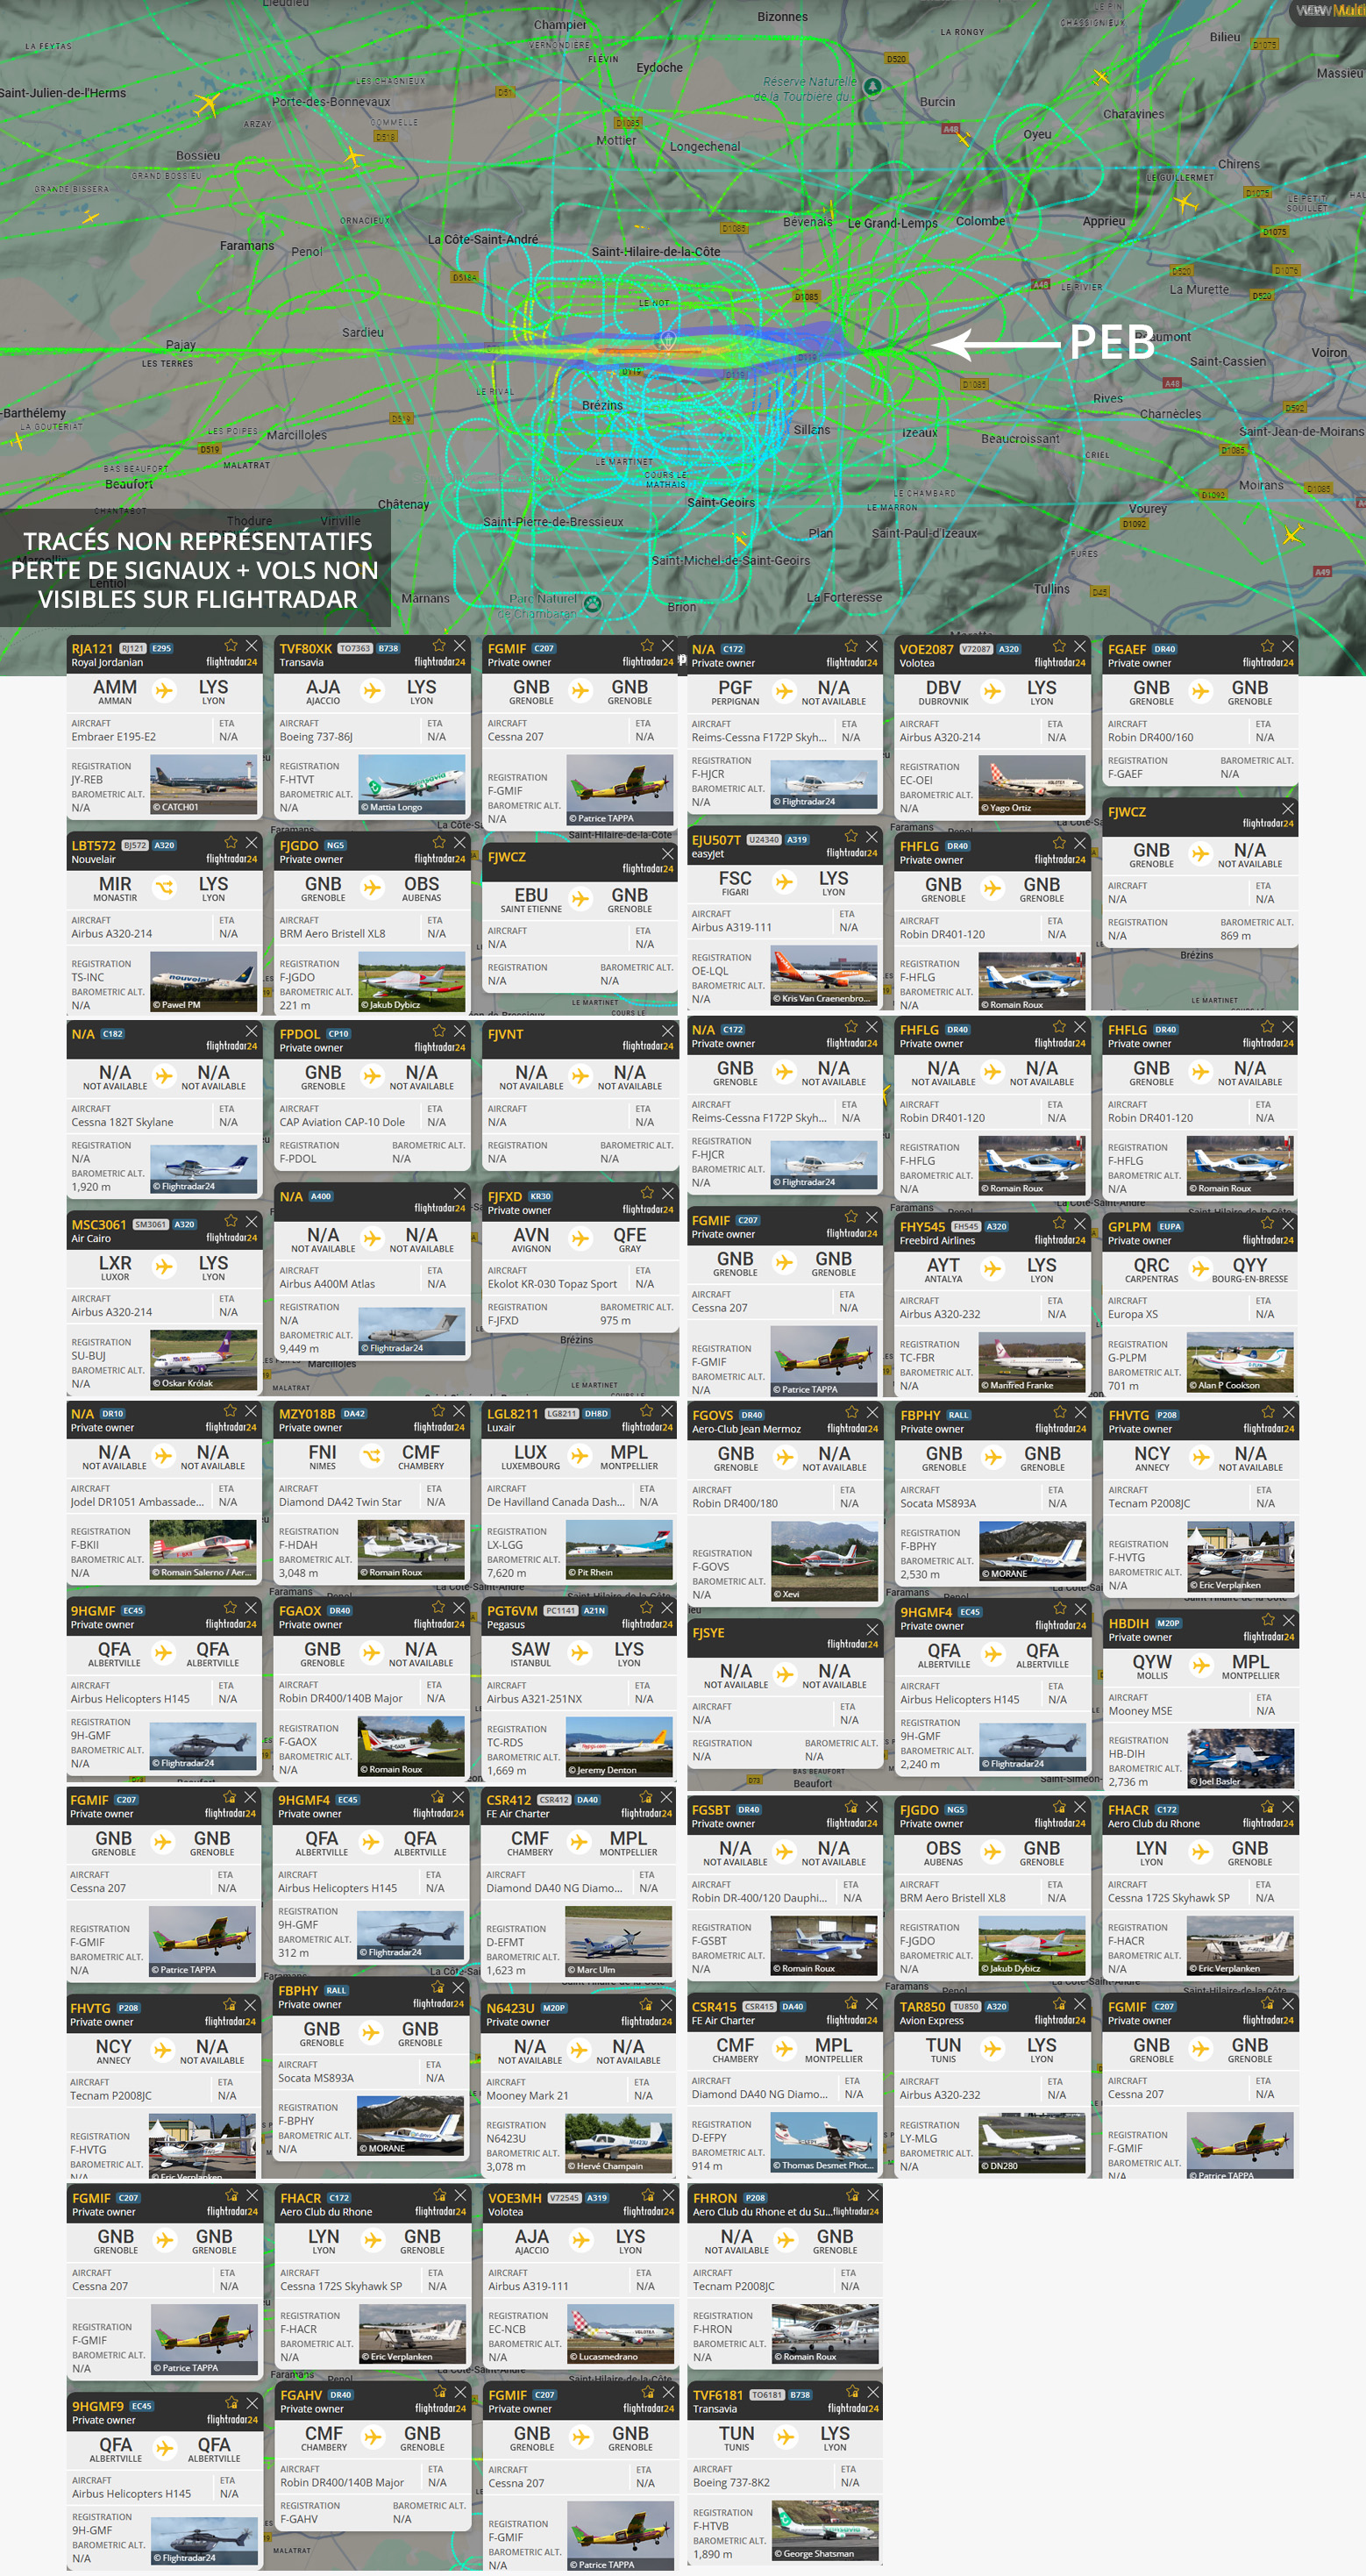Click the flightradar24 logo on MSC3061 card
1366x2576 pixels.
tap(231, 1237)
